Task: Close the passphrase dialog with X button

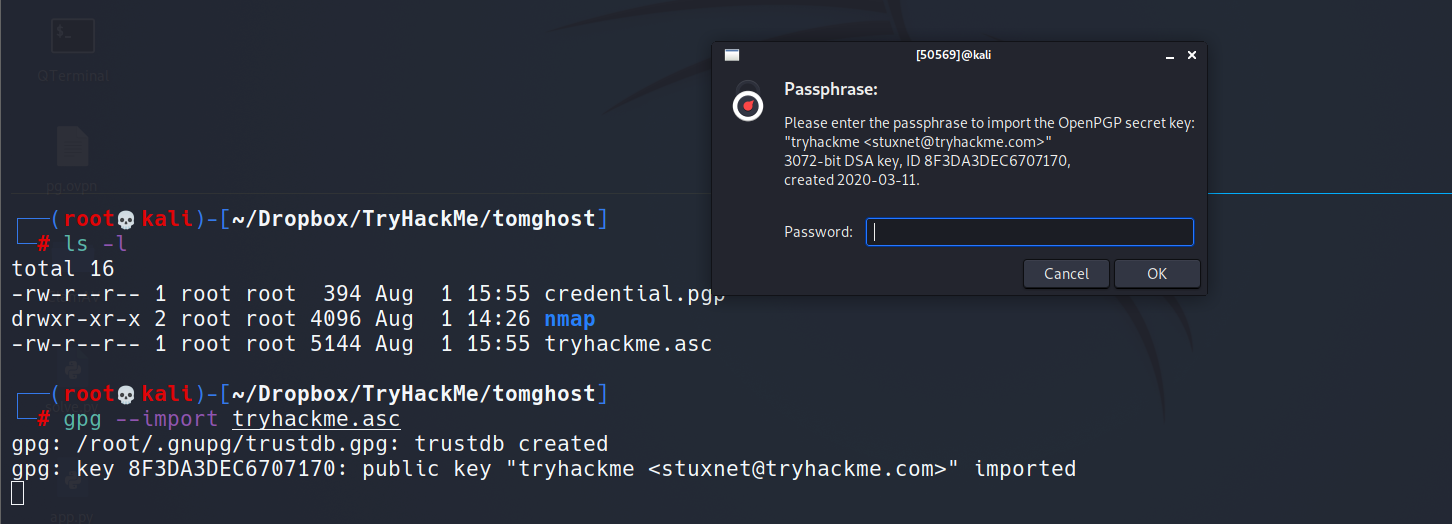Action: pos(1191,56)
